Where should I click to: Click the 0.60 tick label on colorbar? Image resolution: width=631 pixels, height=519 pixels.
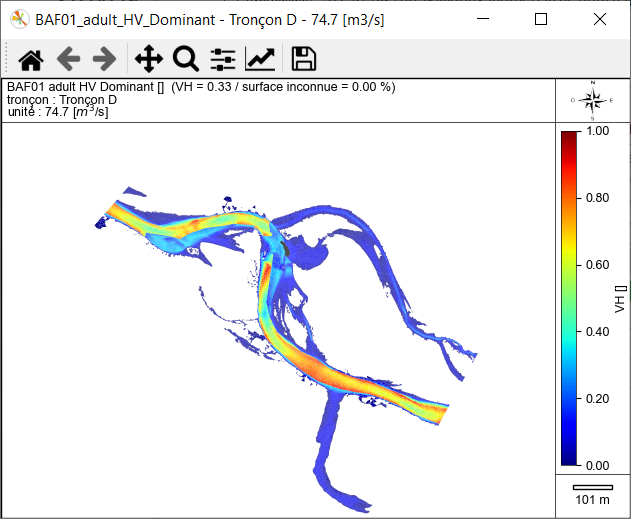tap(598, 265)
